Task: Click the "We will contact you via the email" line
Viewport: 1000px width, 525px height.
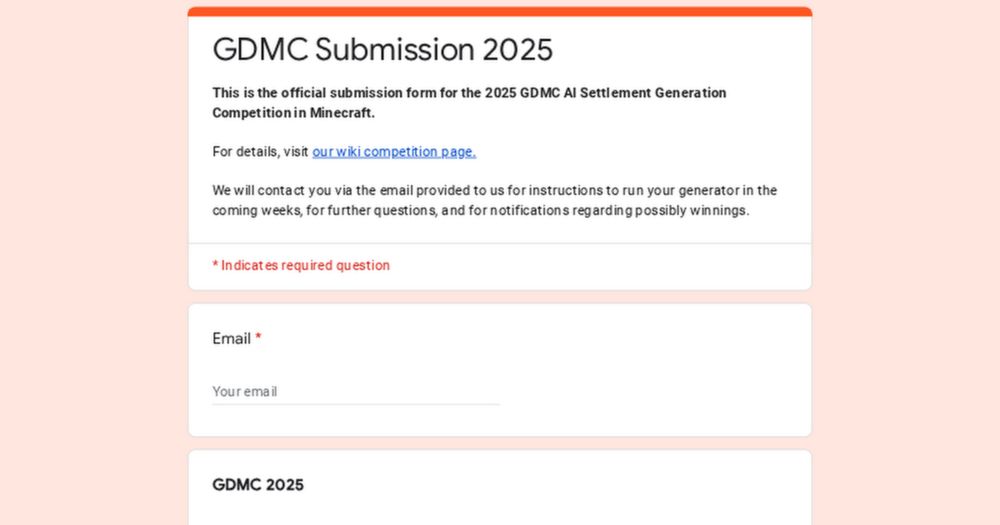Action: [494, 191]
